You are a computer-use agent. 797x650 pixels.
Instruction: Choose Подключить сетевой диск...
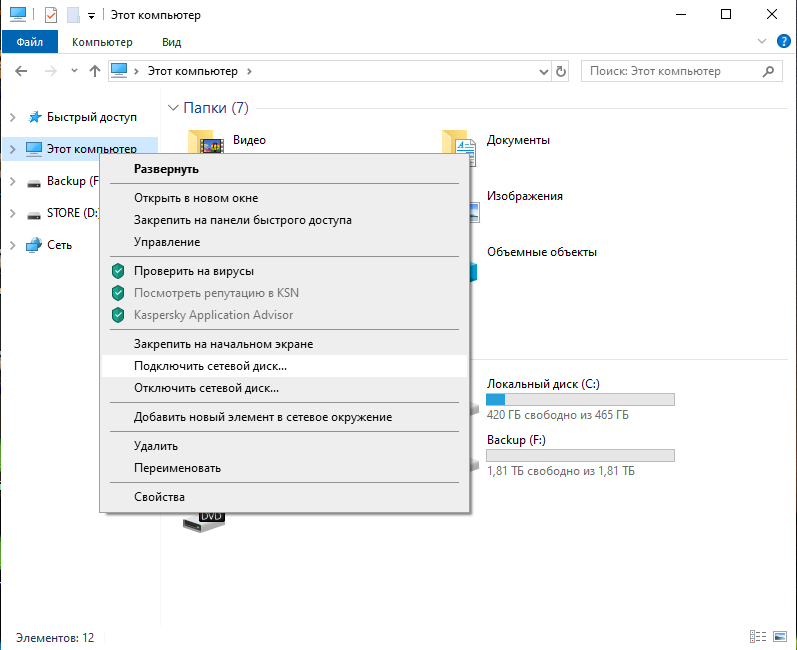pyautogui.click(x=284, y=366)
